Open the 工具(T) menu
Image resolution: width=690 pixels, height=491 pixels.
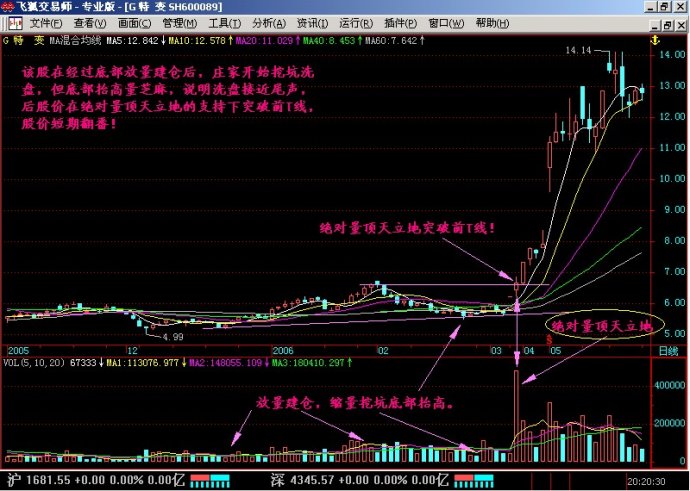pyautogui.click(x=224, y=24)
